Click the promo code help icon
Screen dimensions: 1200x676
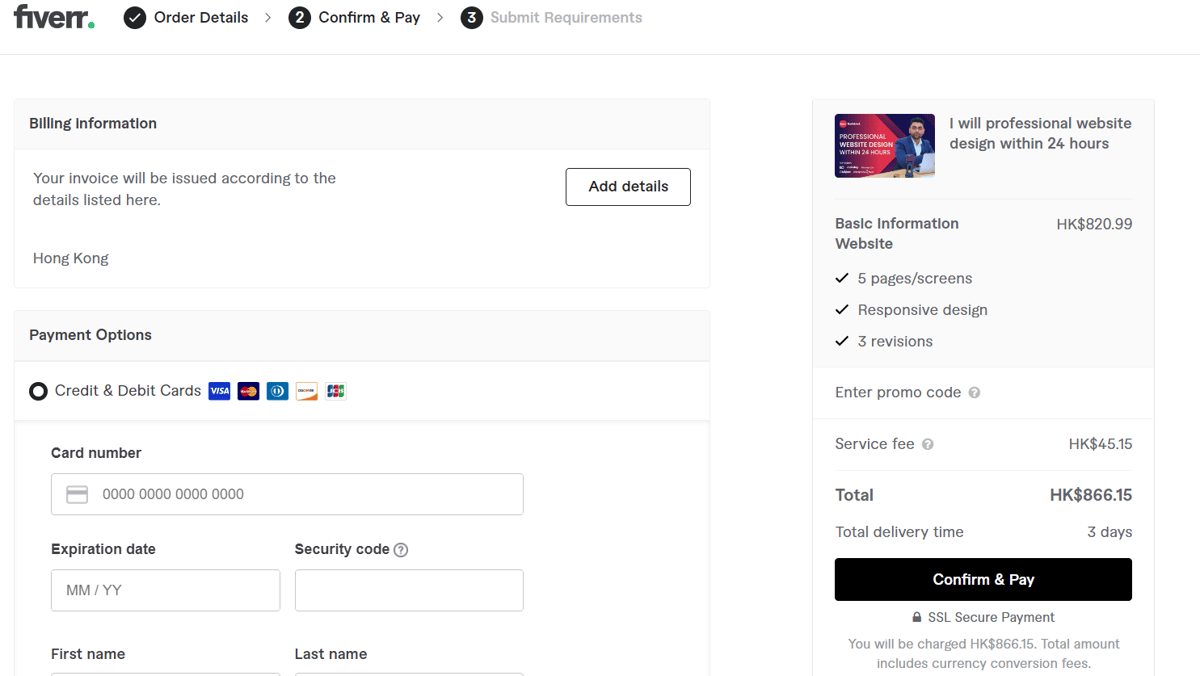(x=974, y=393)
